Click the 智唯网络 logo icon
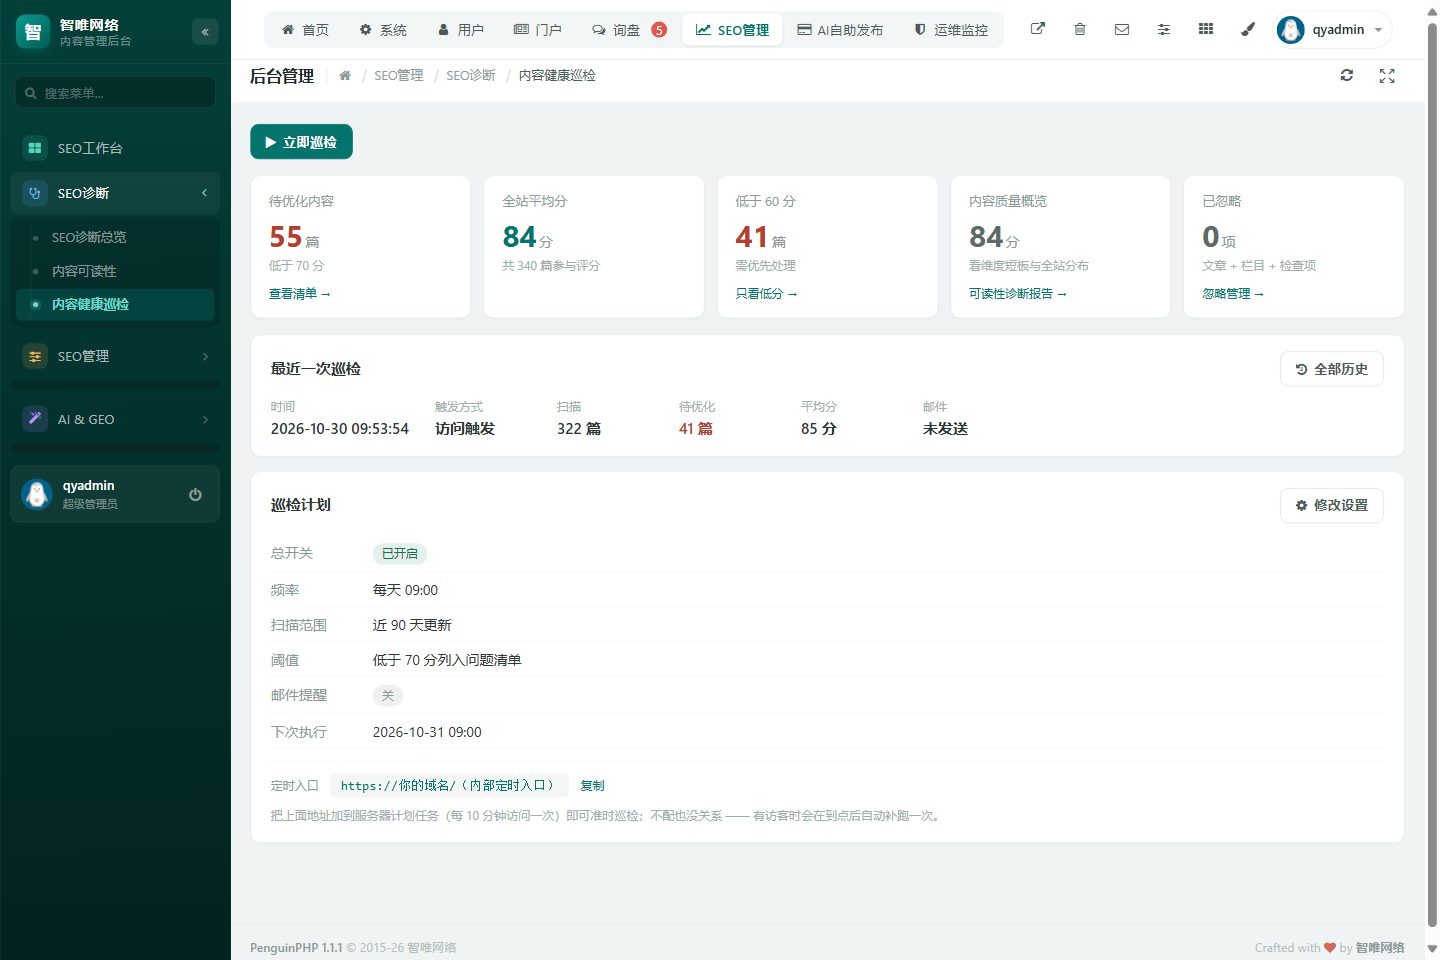This screenshot has width=1440, height=960. 33,32
